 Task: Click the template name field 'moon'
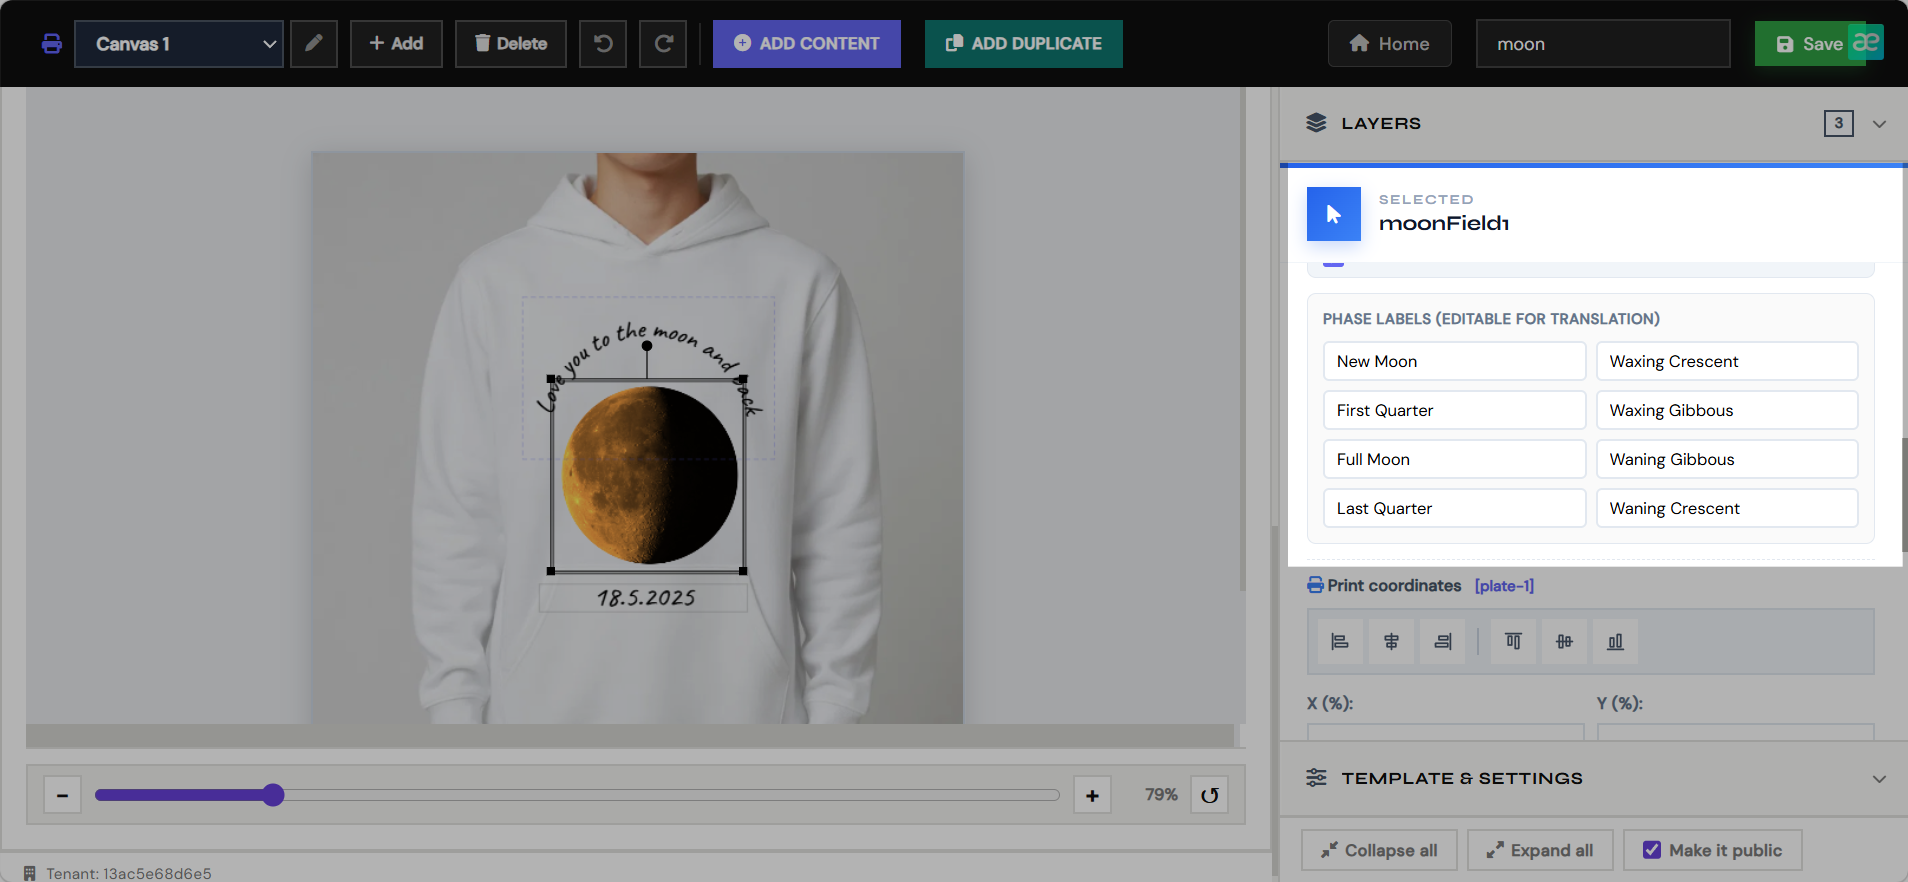[x=1603, y=44]
